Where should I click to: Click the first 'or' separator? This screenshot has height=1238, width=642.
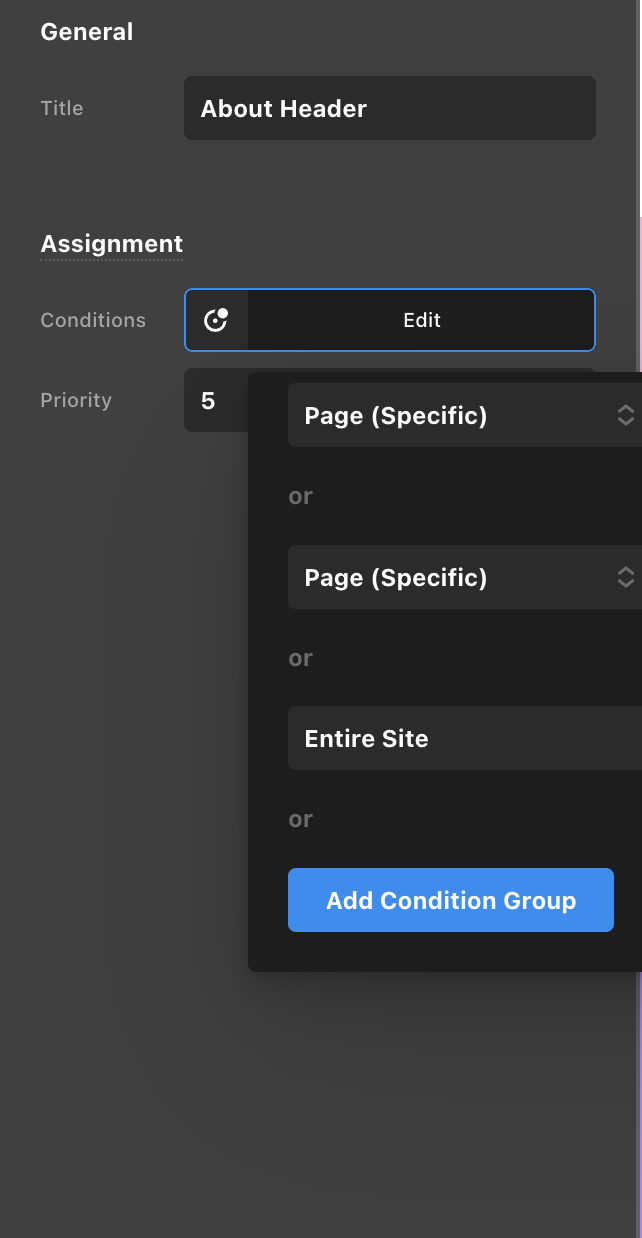point(301,496)
